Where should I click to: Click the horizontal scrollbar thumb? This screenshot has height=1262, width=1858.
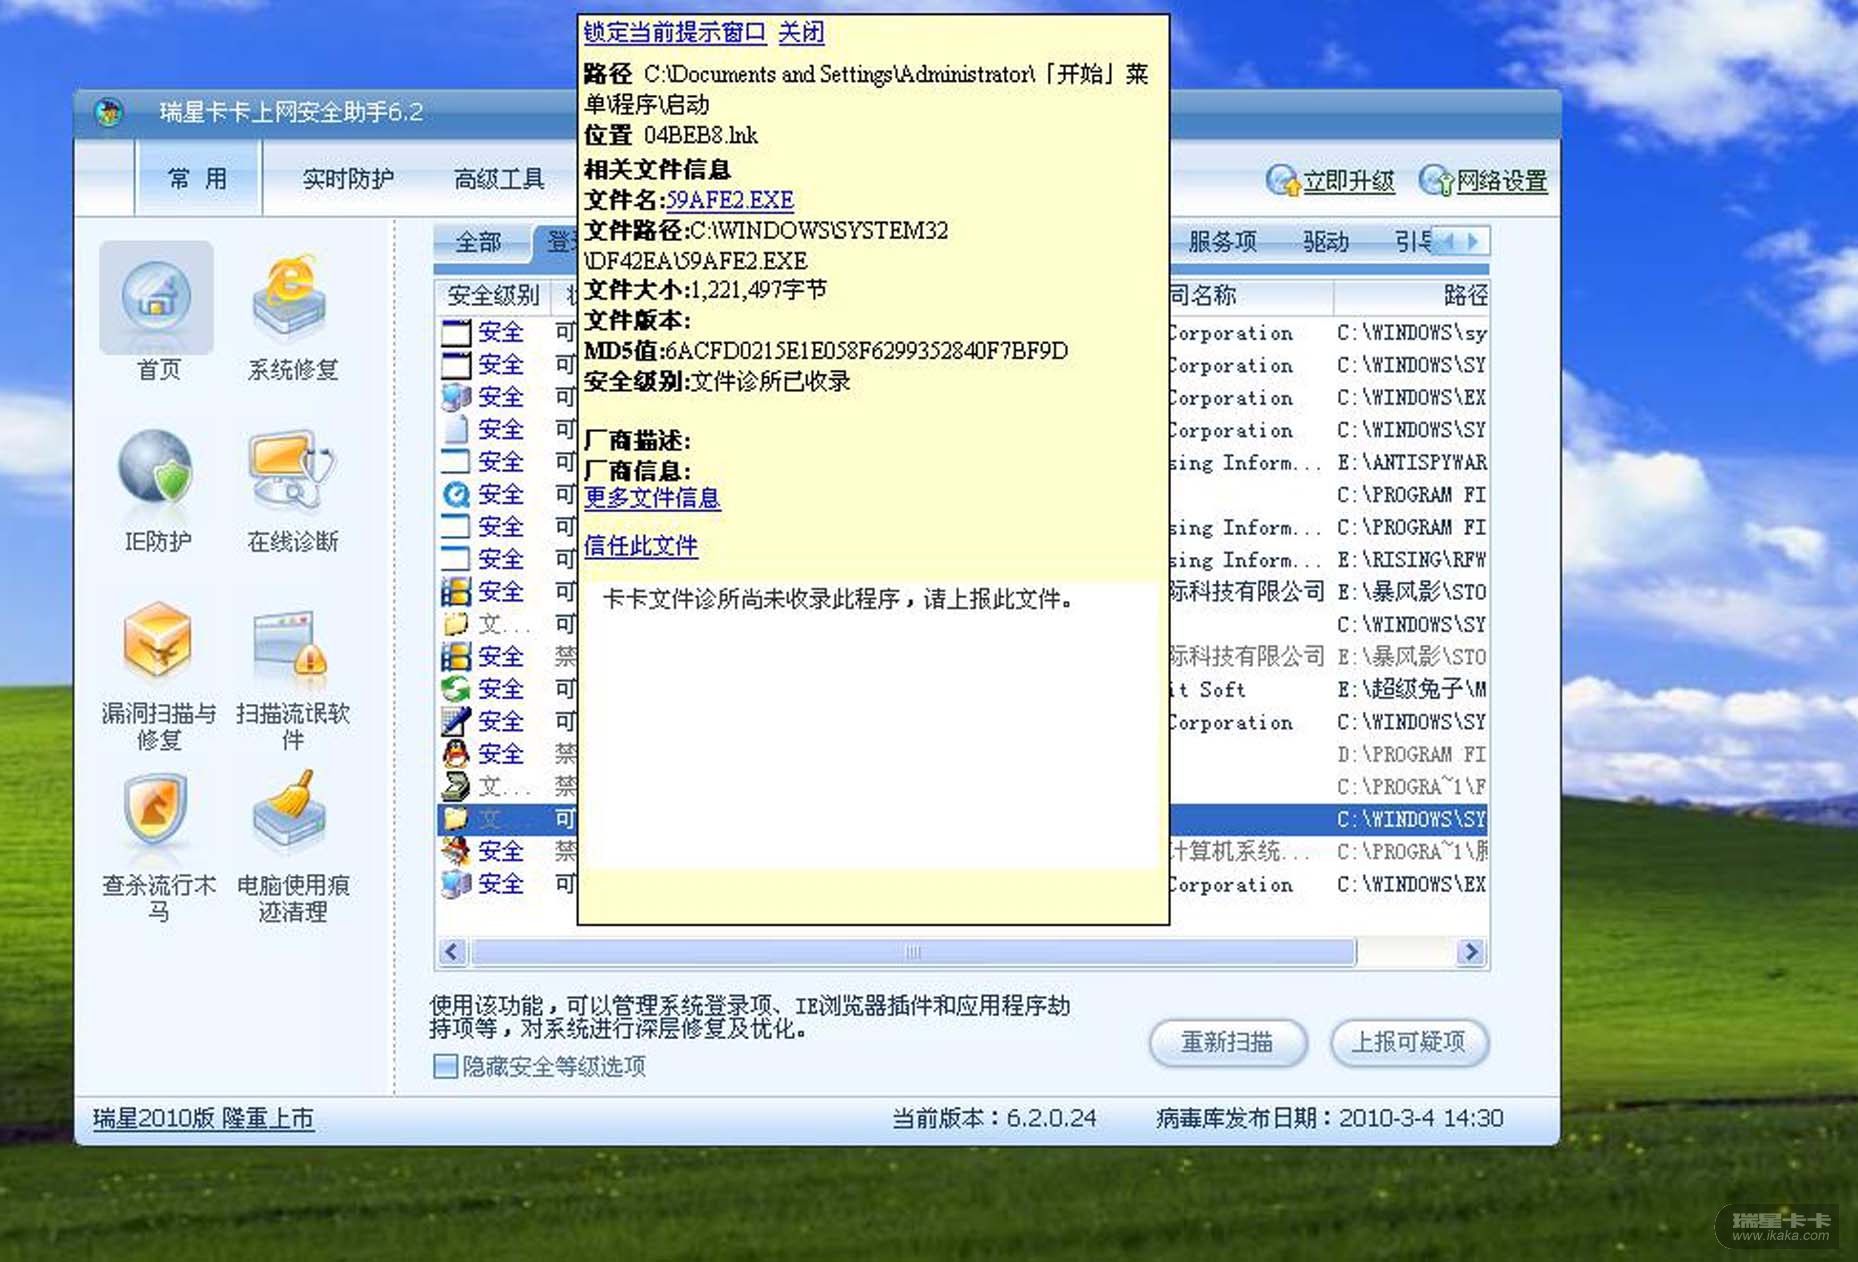tap(913, 952)
